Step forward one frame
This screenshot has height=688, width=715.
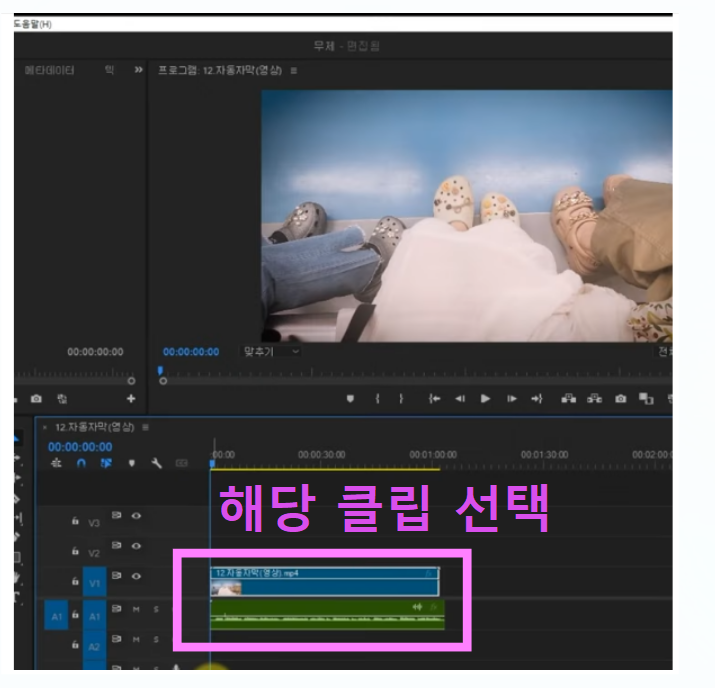point(512,399)
